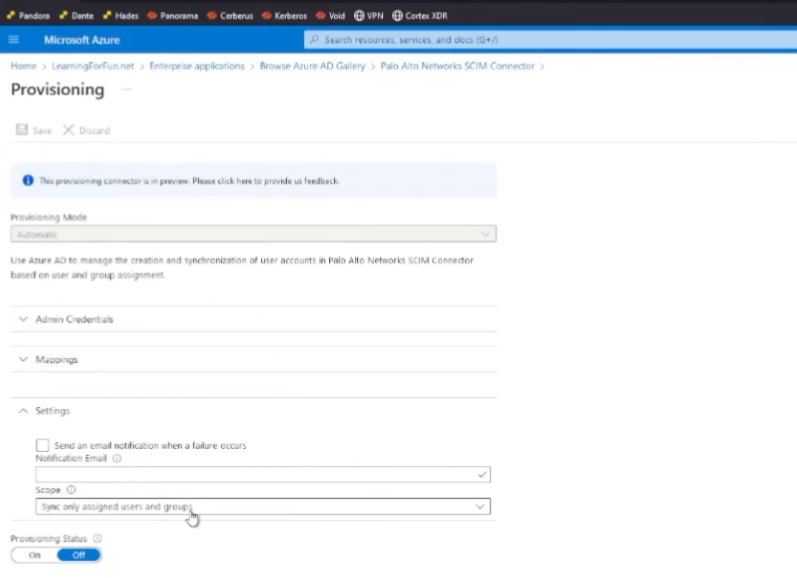Viewport: 797px width, 578px height.
Task: Click the preview feedback banner message
Action: [189, 181]
